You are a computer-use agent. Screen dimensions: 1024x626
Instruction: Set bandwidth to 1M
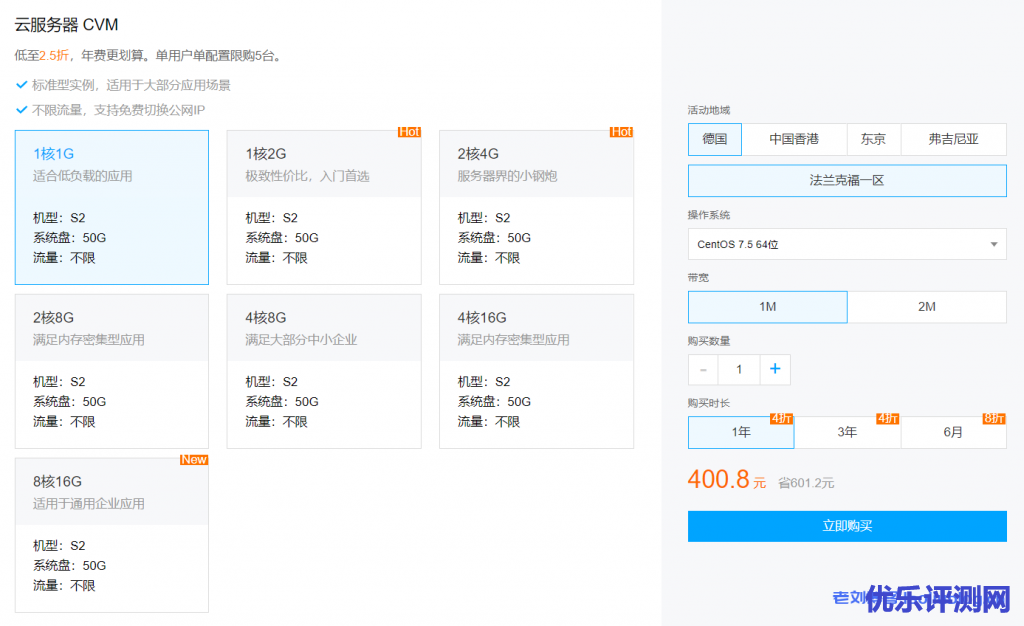(x=767, y=307)
